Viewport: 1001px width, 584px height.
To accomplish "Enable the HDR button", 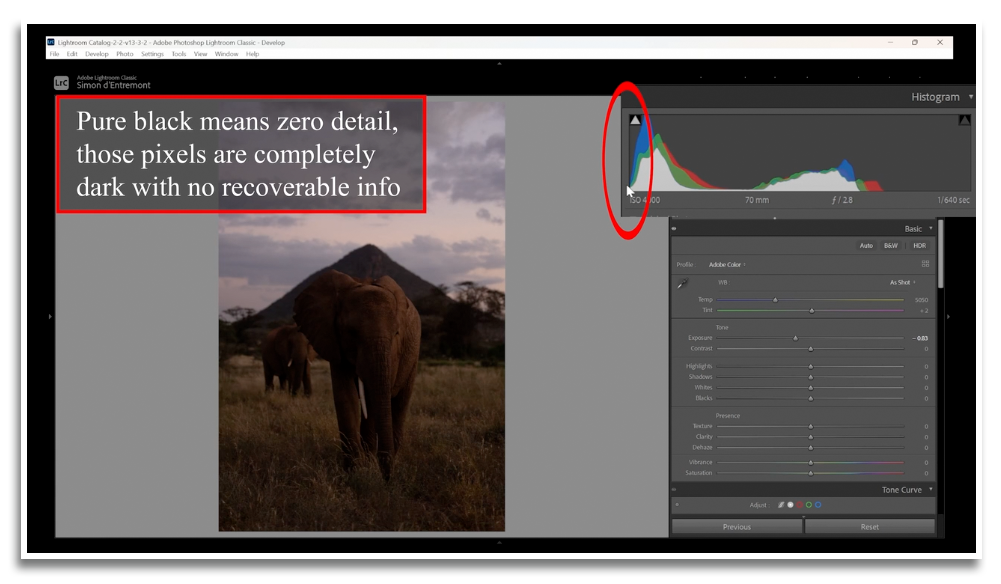I will pos(919,246).
